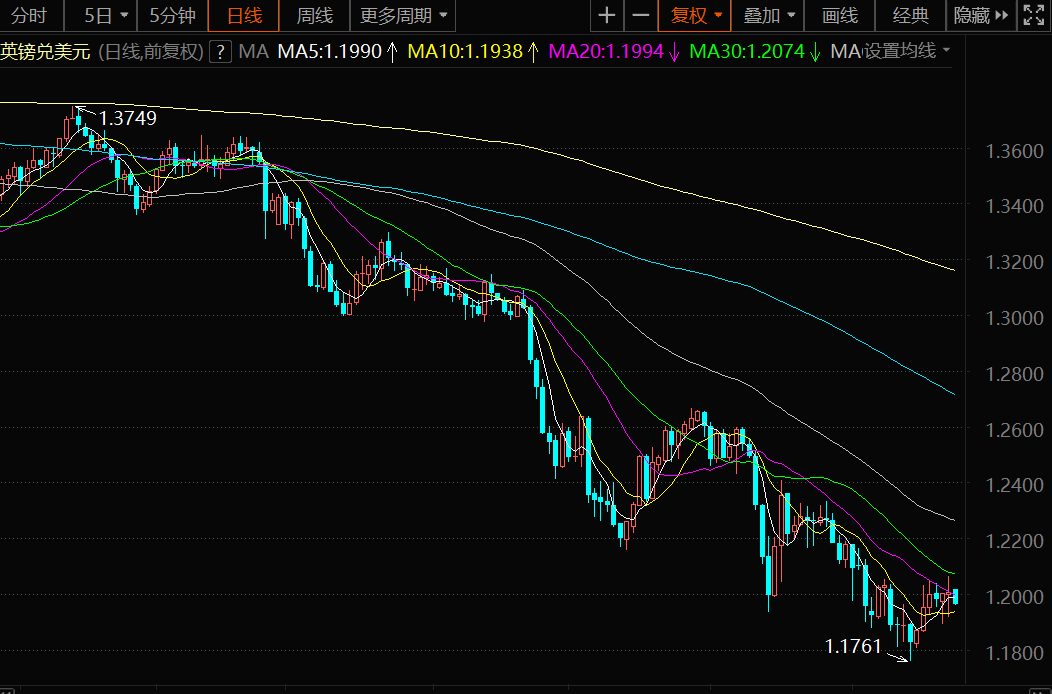Click the MA30:1.2074 value
Image resolution: width=1052 pixels, height=694 pixels.
pyautogui.click(x=747, y=52)
